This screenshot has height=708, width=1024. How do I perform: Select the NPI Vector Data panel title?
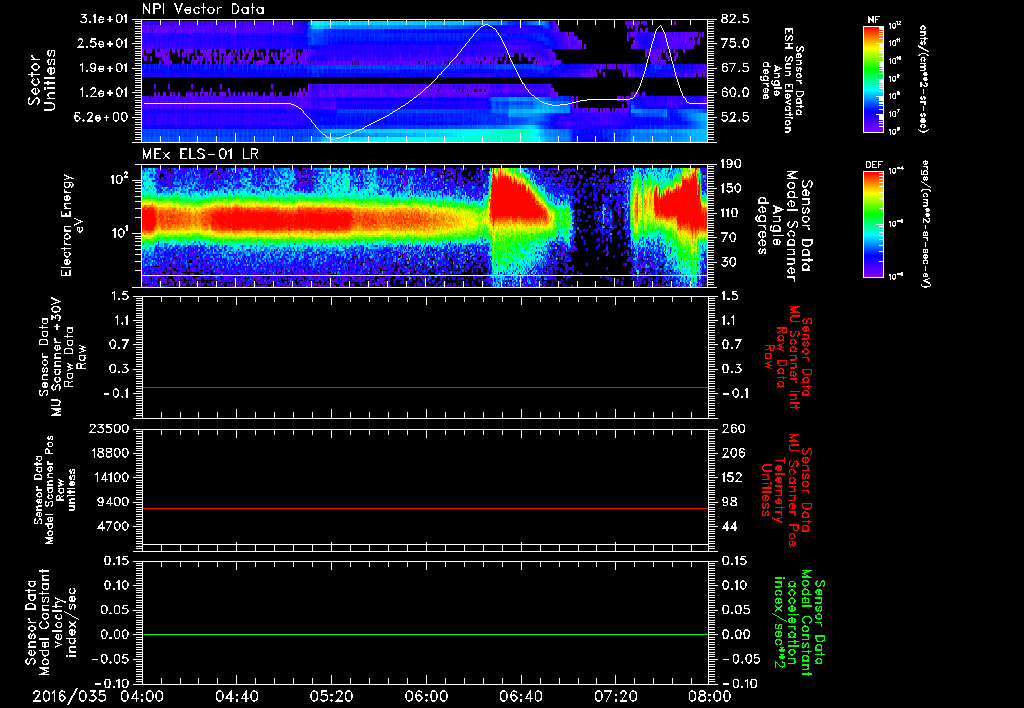(x=203, y=9)
